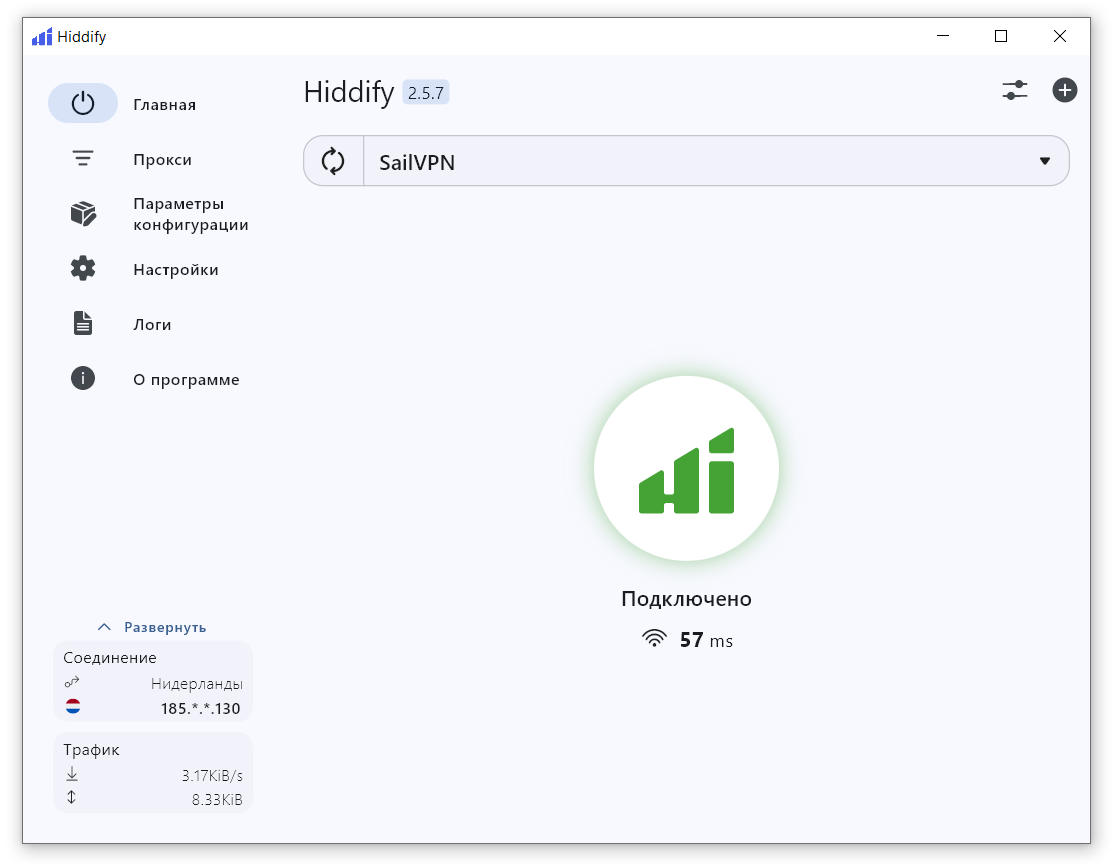Open the Прокси filter icon
The image size is (1120, 864).
pos(83,159)
